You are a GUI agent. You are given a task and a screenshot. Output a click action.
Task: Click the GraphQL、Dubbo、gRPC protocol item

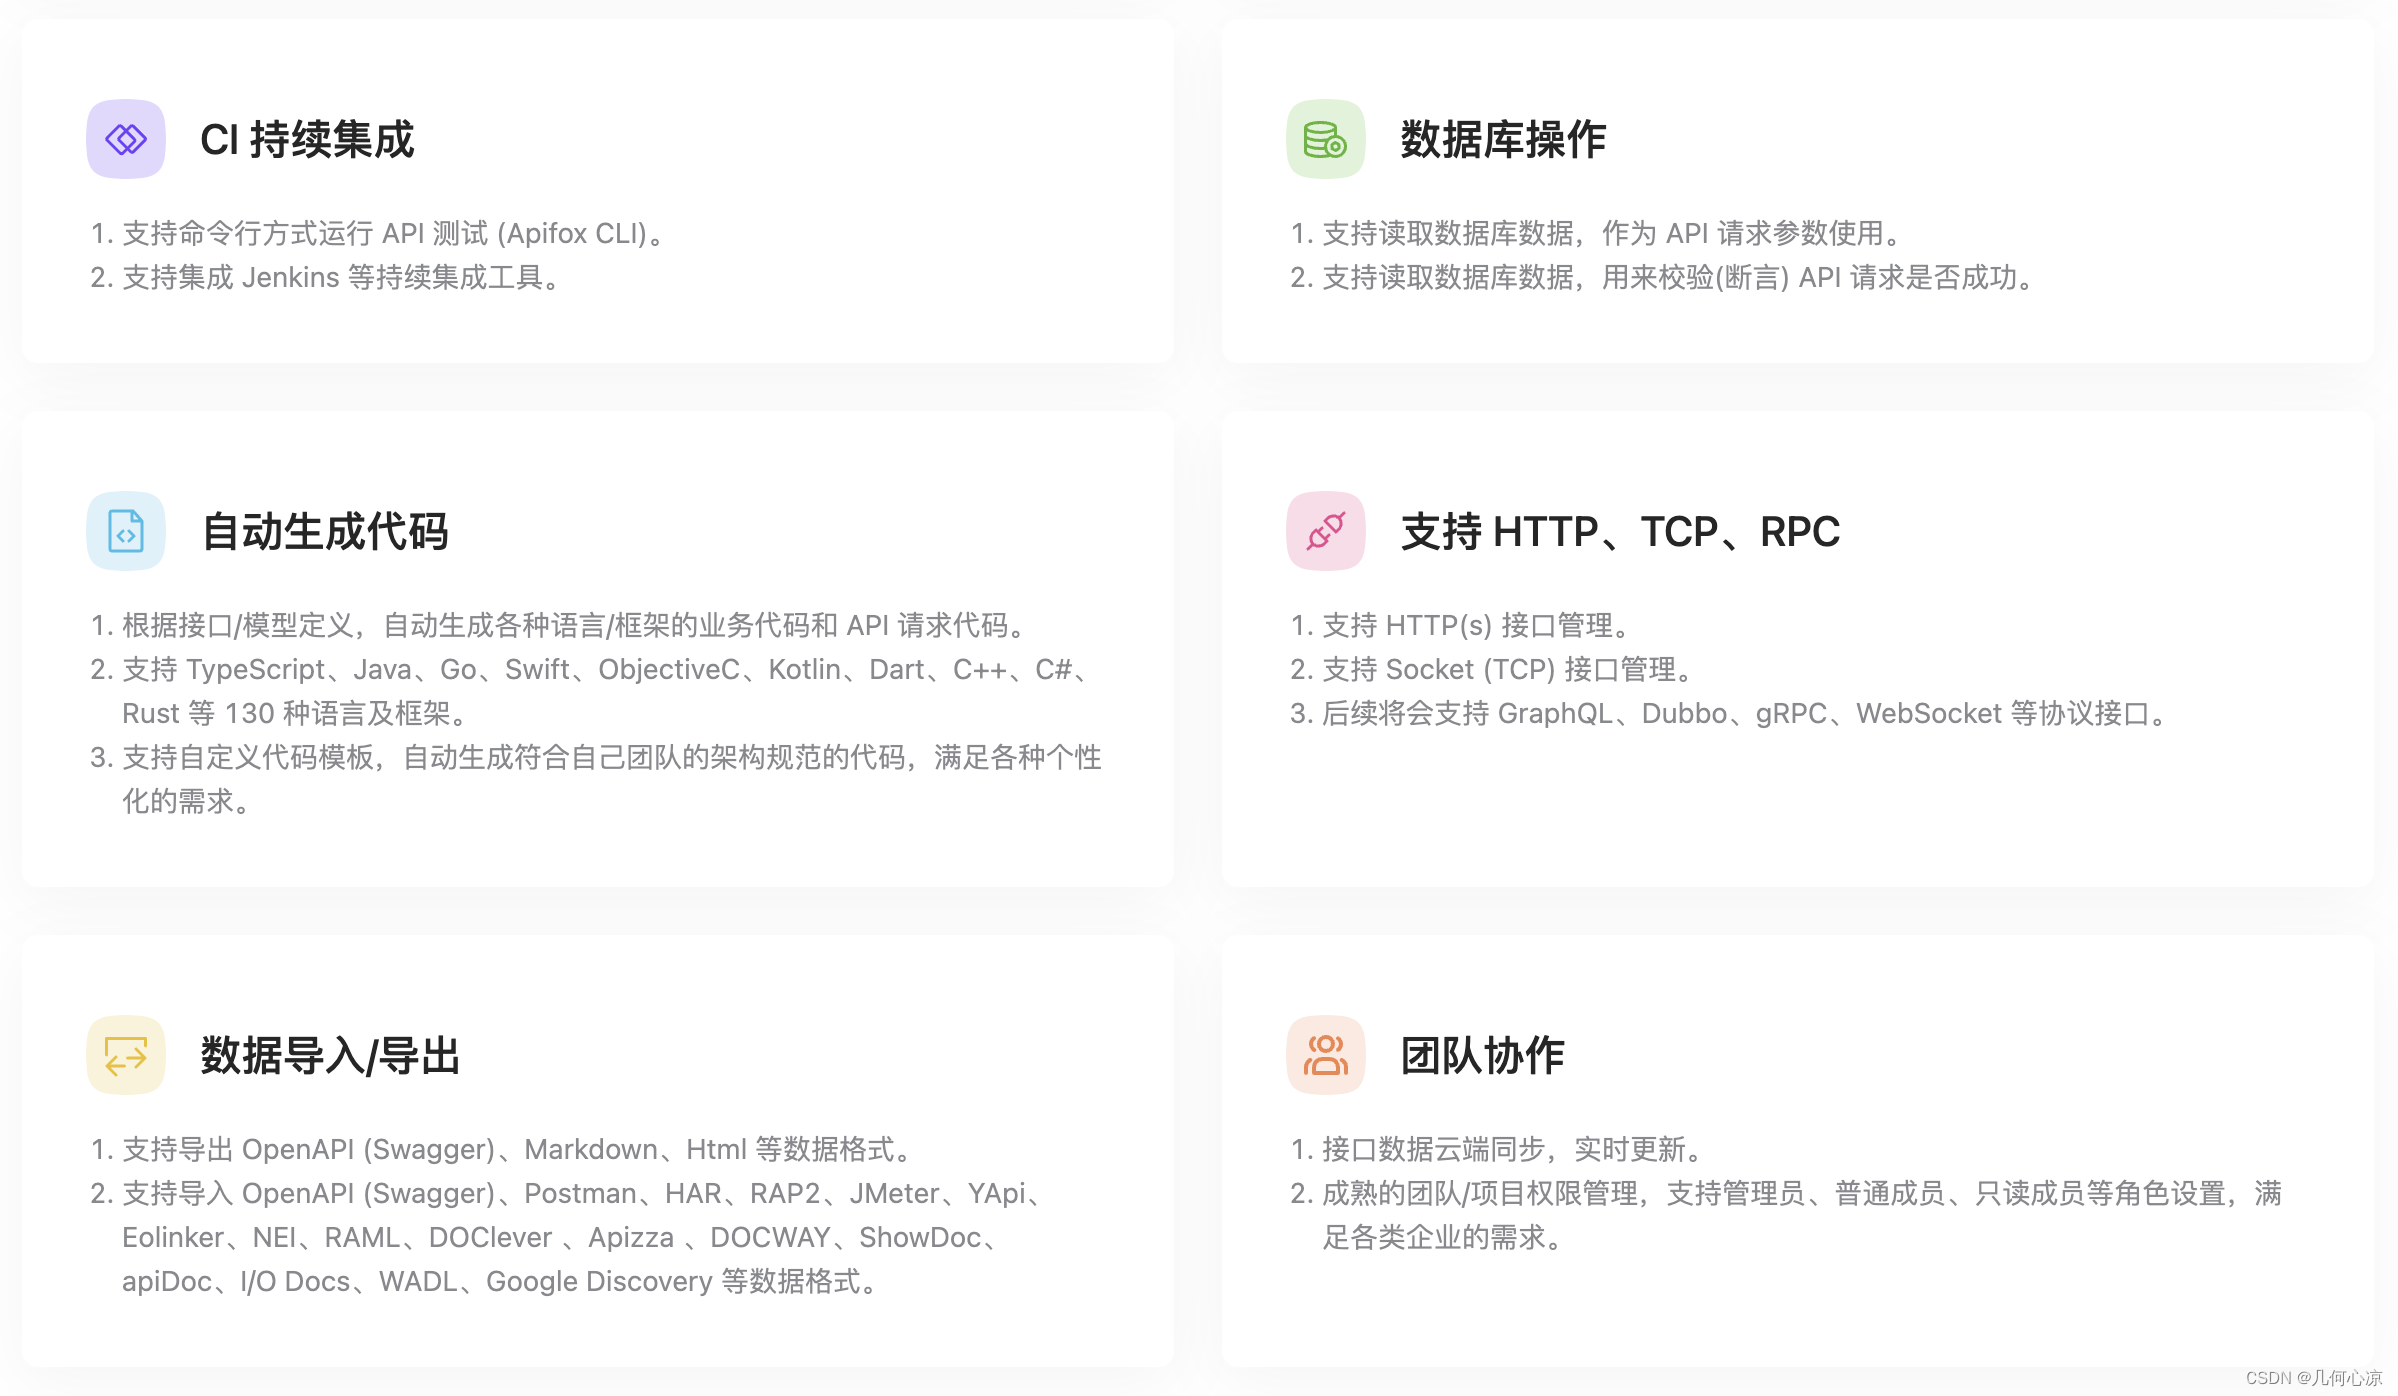coord(1730,713)
